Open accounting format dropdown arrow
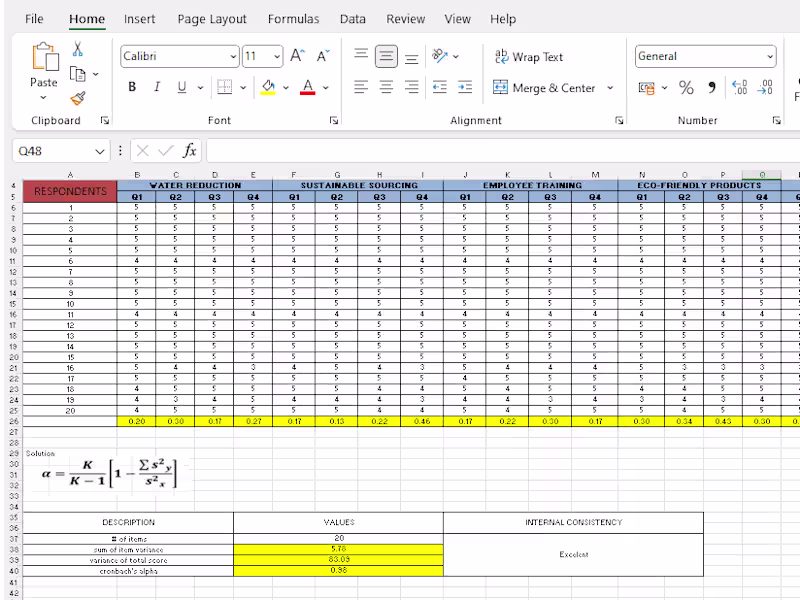This screenshot has height=600, width=800. click(x=664, y=88)
